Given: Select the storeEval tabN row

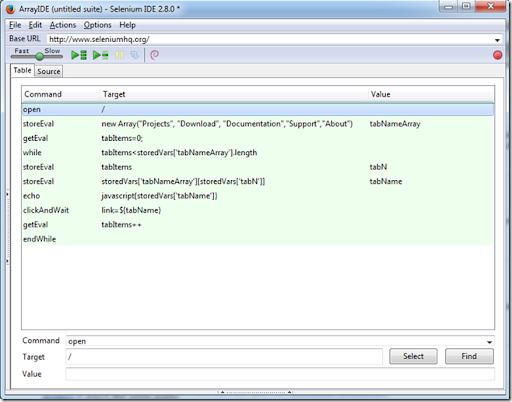Looking at the screenshot, I should [258, 167].
